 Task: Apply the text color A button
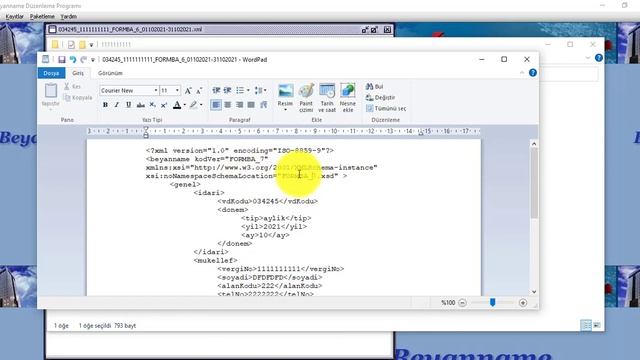pos(177,105)
